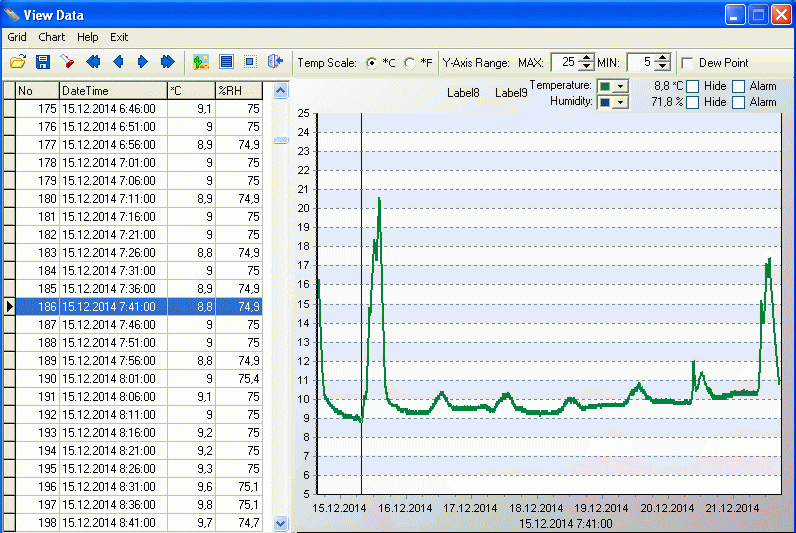Viewport: 796px width, 533px height.
Task: Jump to last record with double-right arrow
Action: [167, 62]
